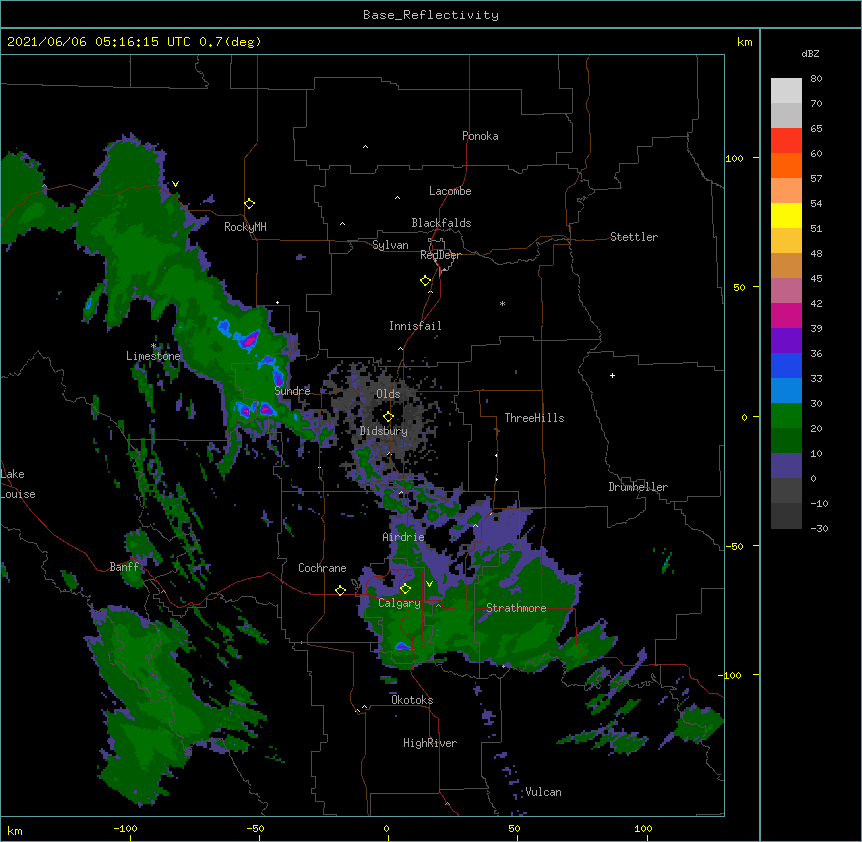Select the Vulcan label

point(543,792)
